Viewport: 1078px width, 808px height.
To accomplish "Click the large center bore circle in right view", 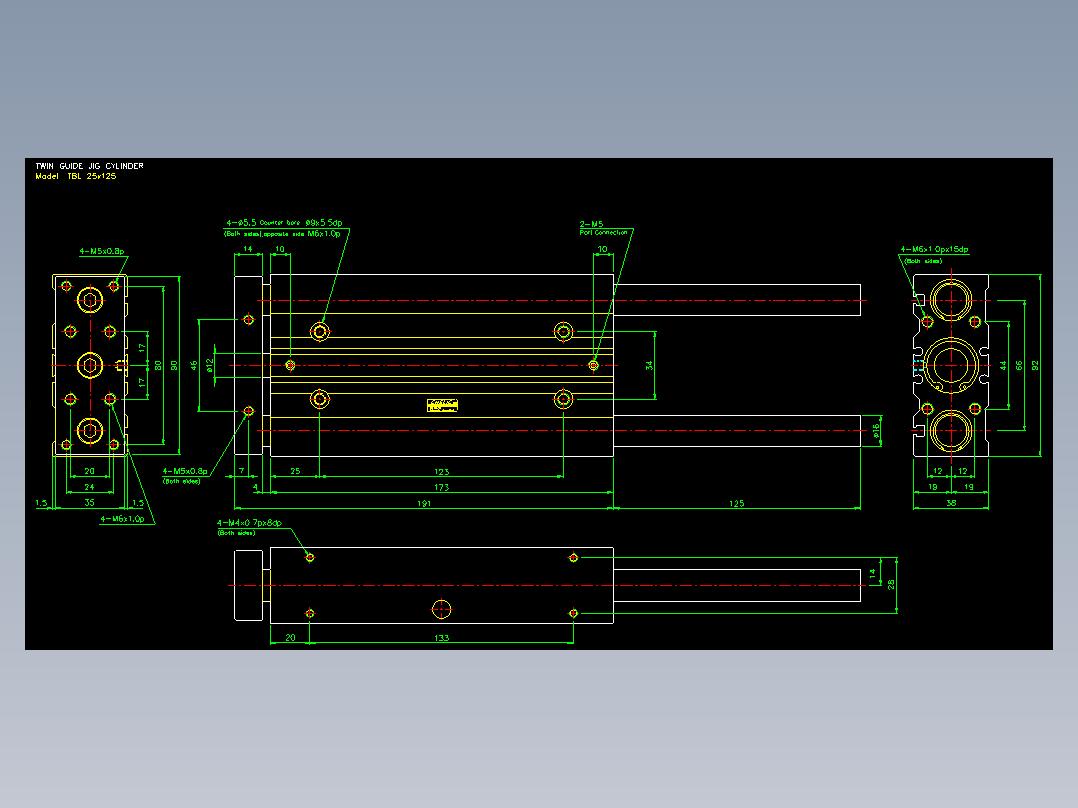I will point(951,365).
